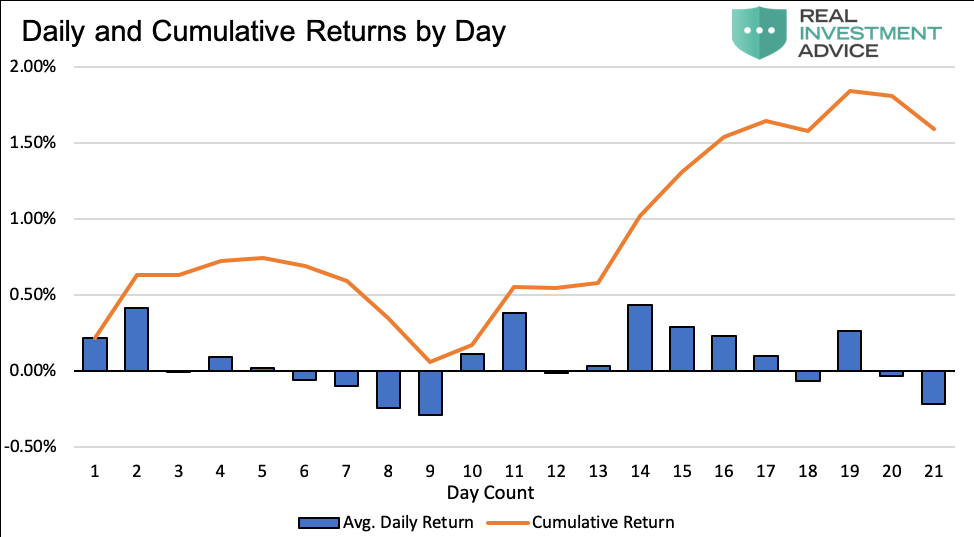Screen dimensions: 974x537
Task: Click the Day 11 blue bar
Action: [x=514, y=342]
